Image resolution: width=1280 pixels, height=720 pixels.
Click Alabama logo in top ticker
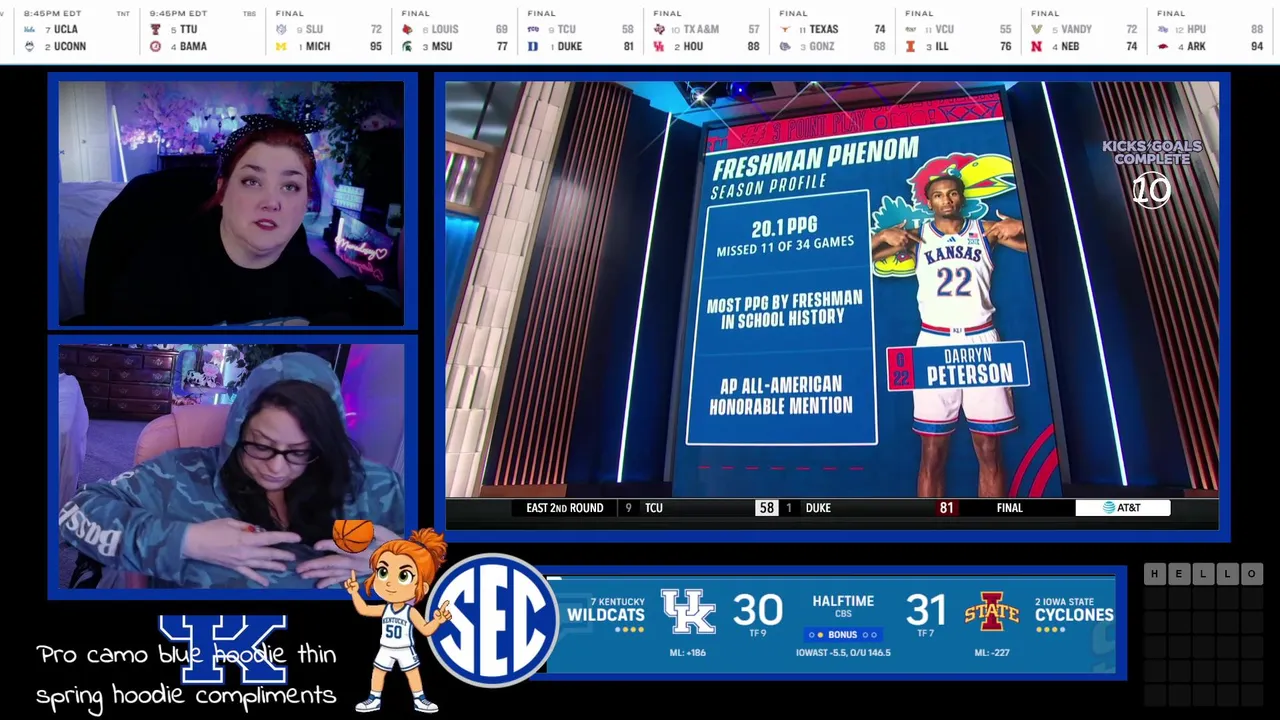155,47
